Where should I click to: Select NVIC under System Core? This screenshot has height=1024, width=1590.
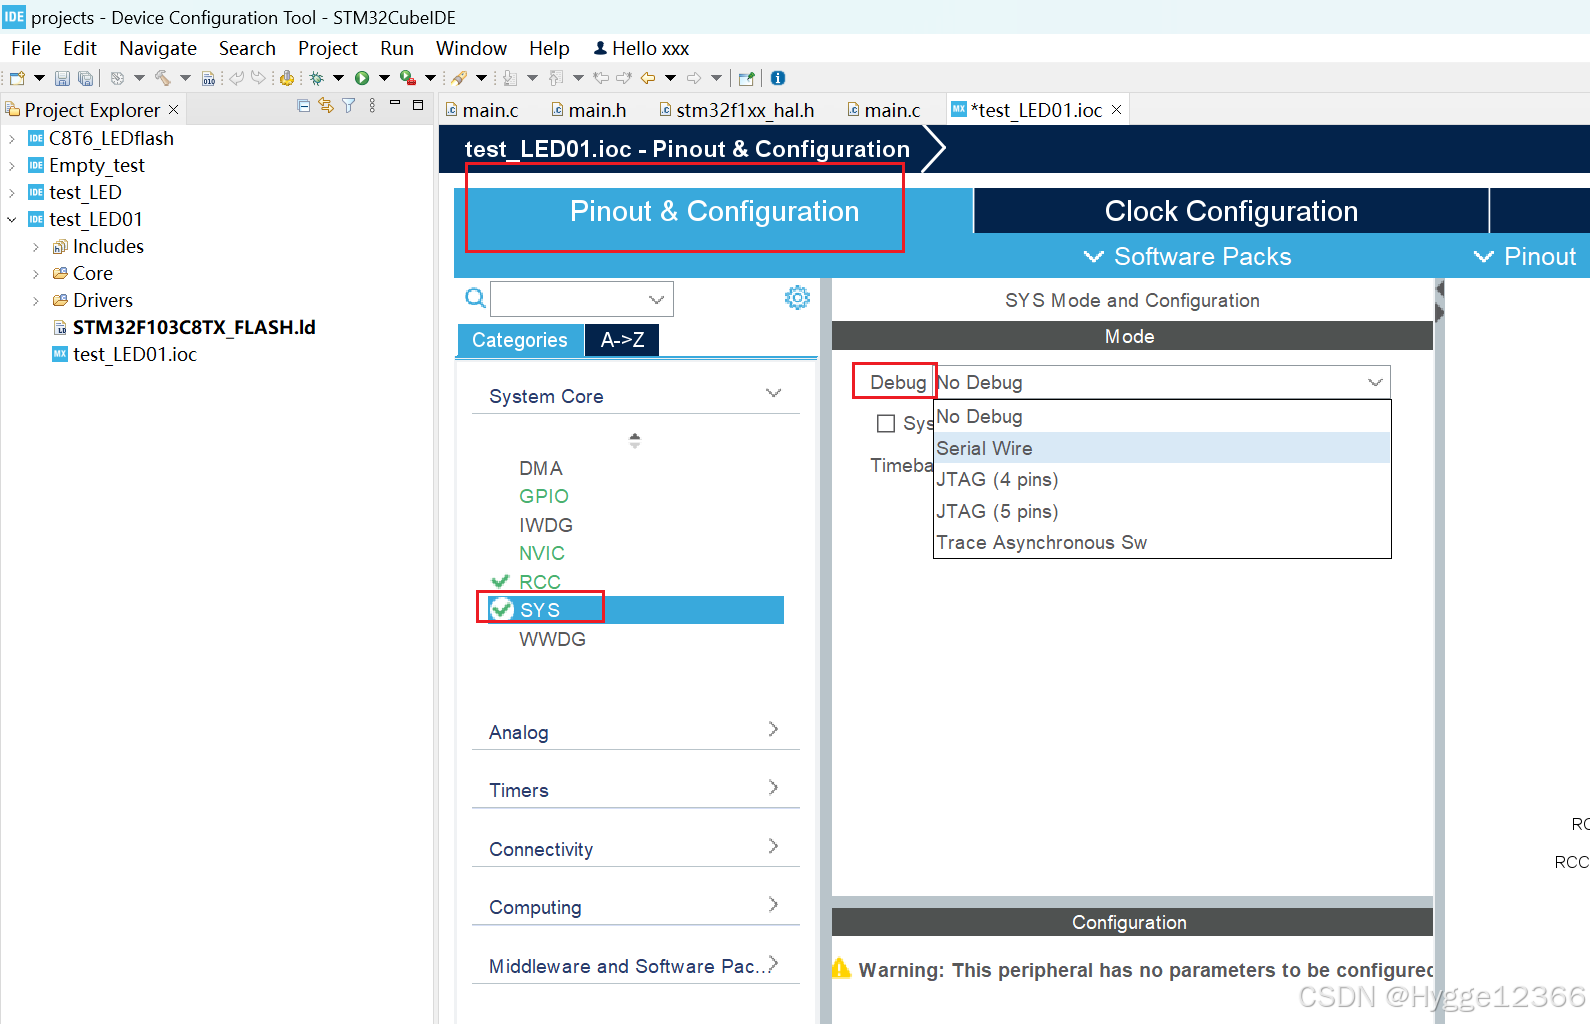point(542,553)
